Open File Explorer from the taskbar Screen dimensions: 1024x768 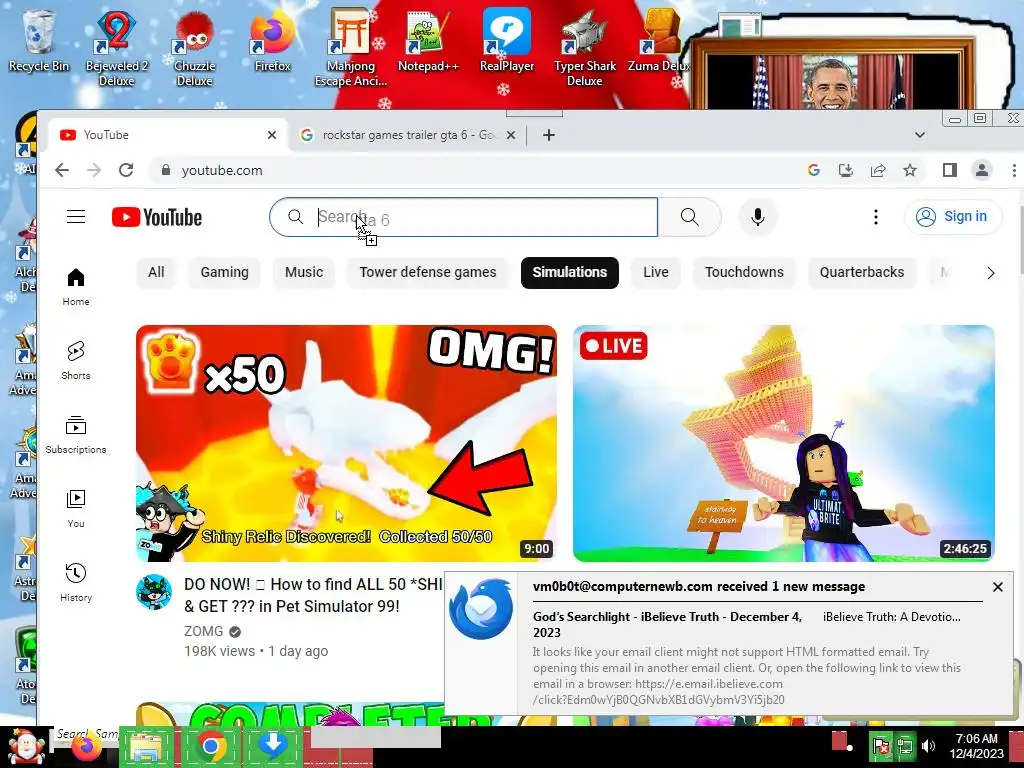click(x=146, y=747)
